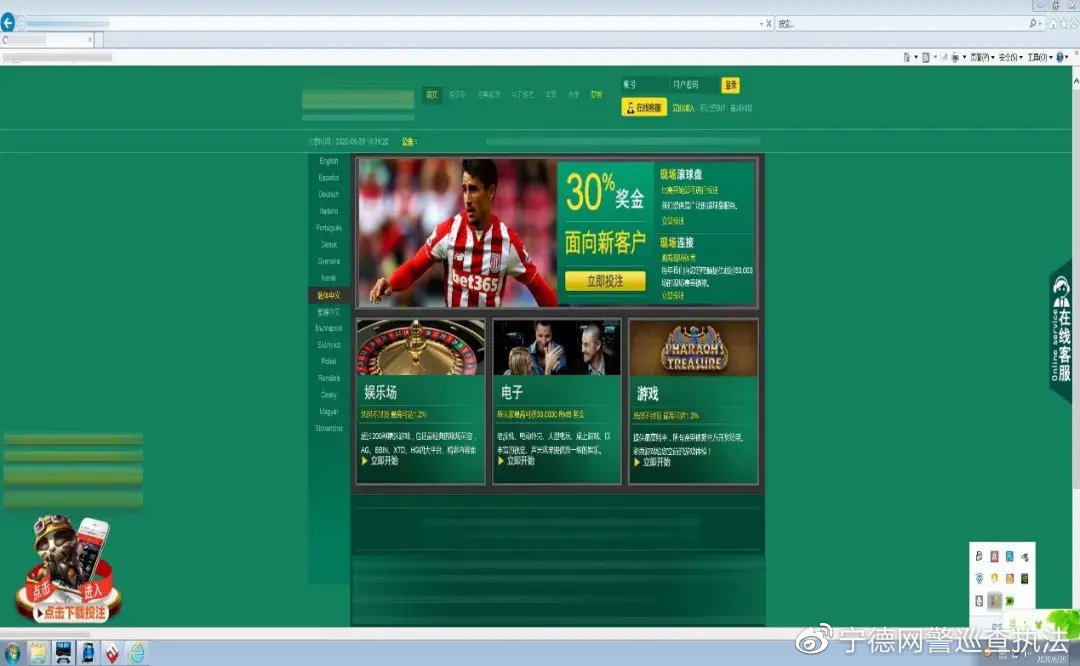Click the help question mark icon
This screenshot has height=666, width=1080.
coord(1059,57)
